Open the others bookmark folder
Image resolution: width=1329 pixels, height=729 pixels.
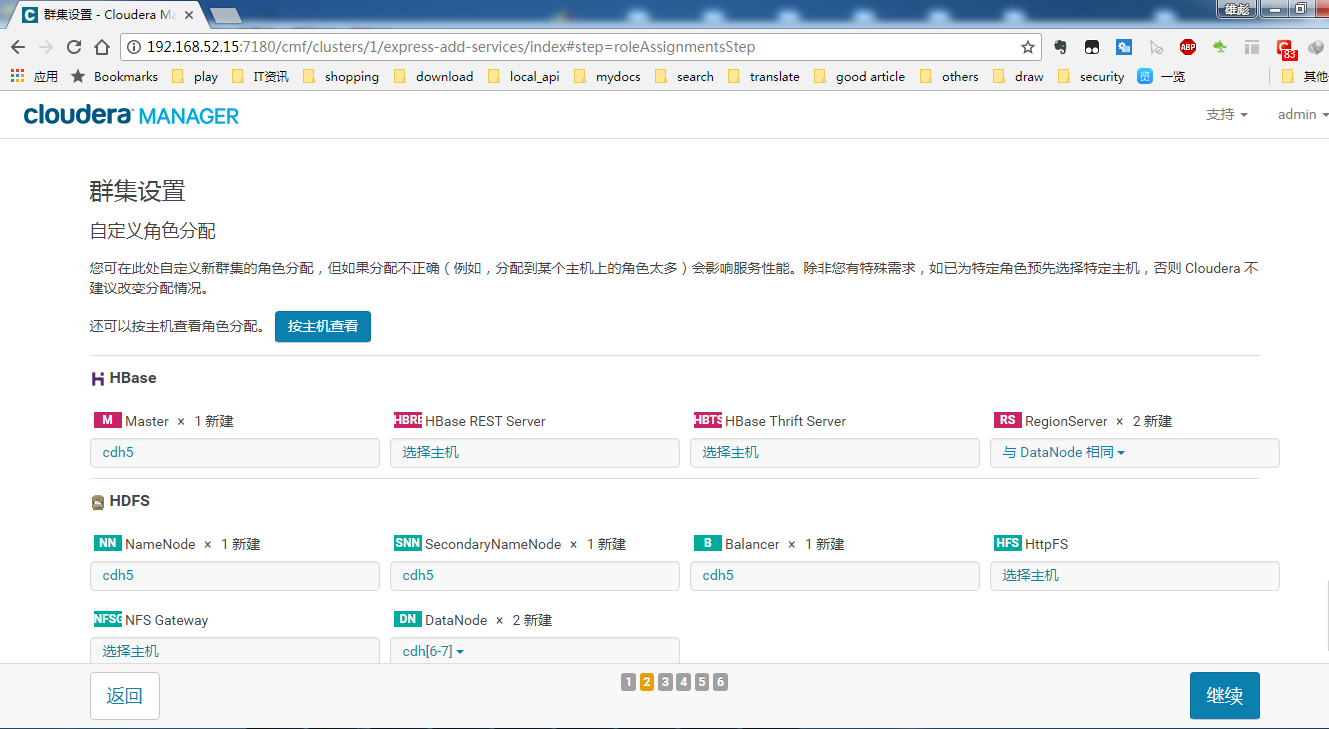click(949, 76)
